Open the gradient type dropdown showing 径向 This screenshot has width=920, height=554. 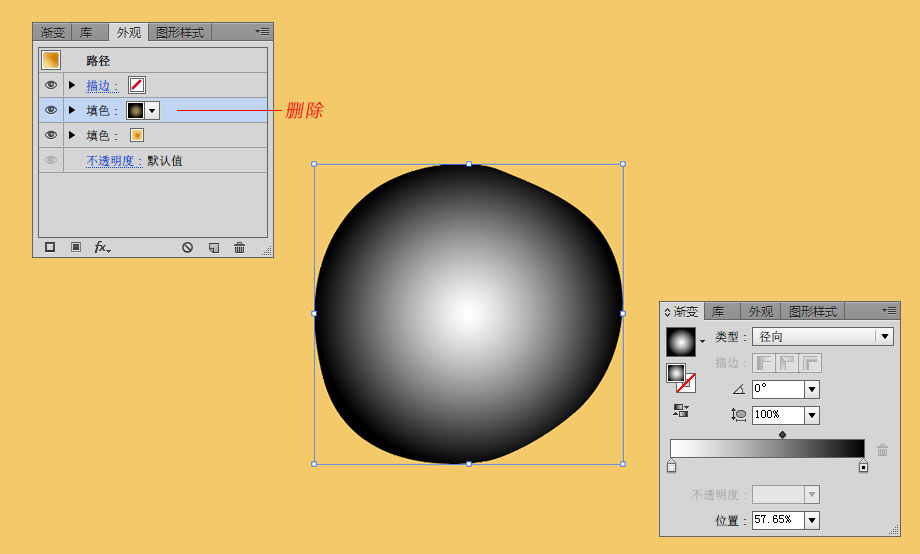click(x=823, y=337)
